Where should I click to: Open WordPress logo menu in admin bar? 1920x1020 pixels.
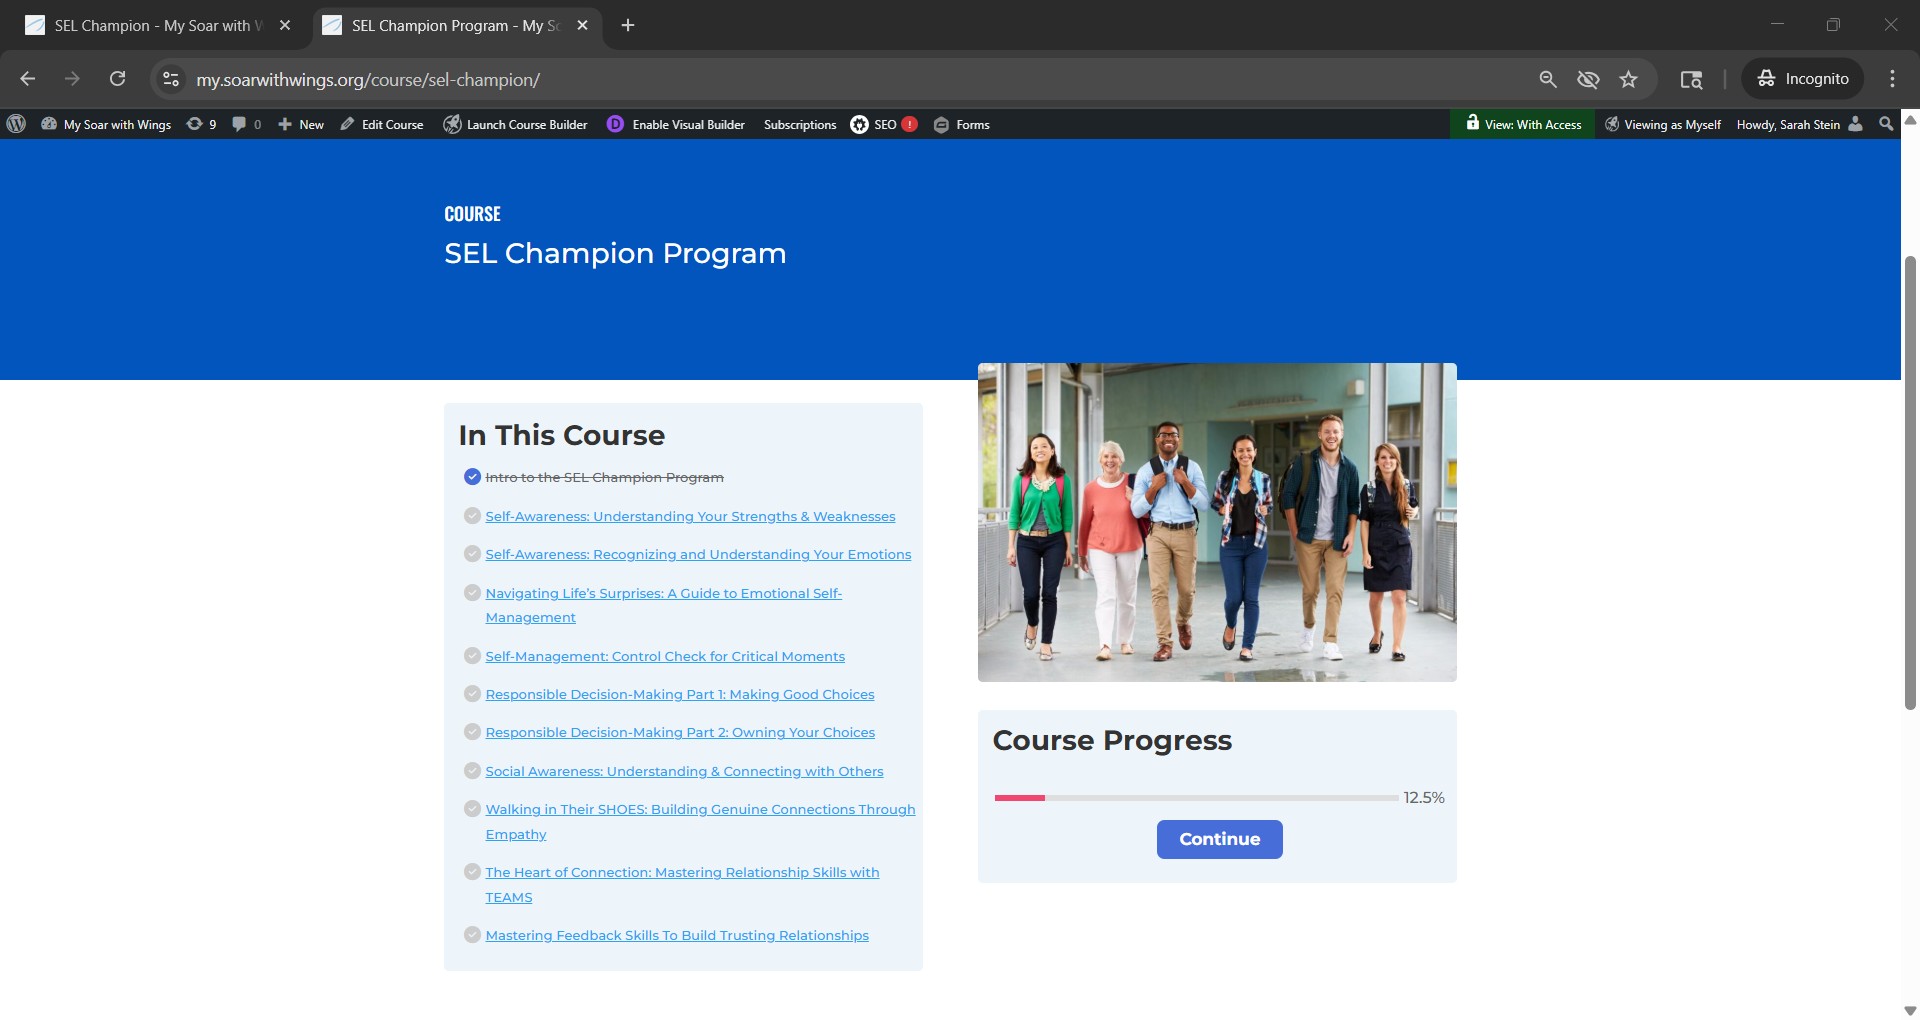pos(16,124)
